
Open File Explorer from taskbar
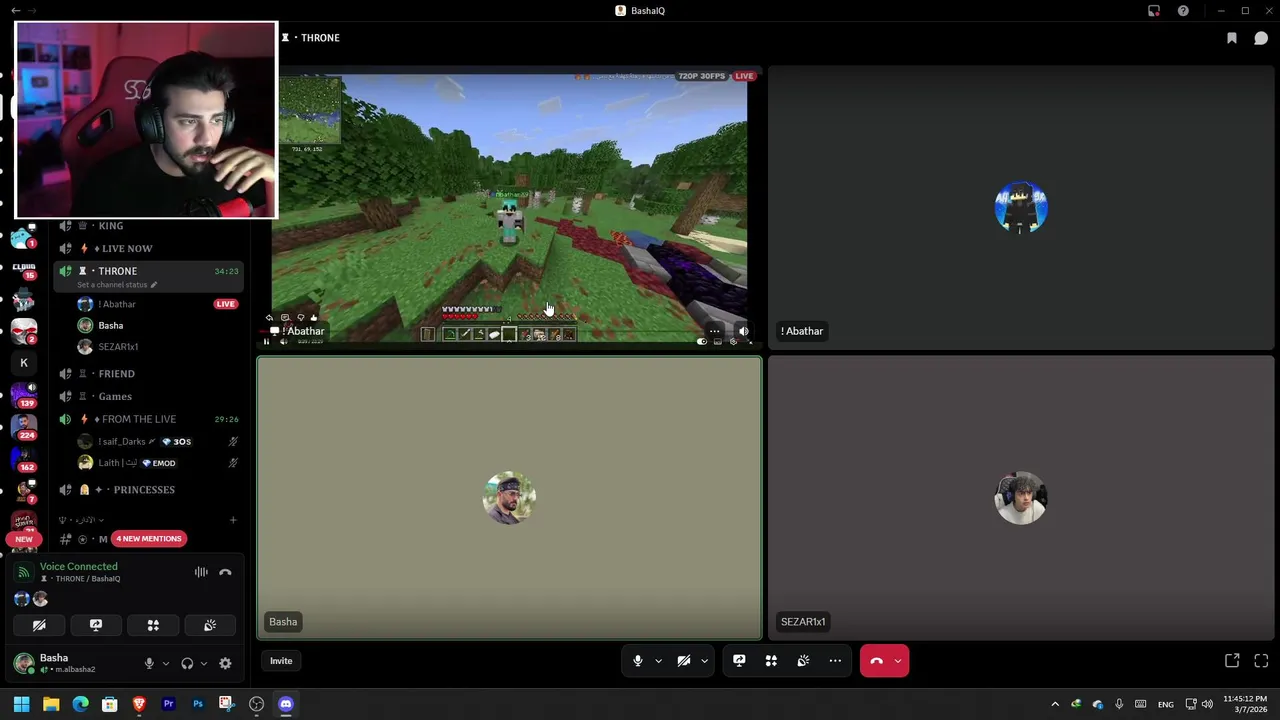point(51,704)
